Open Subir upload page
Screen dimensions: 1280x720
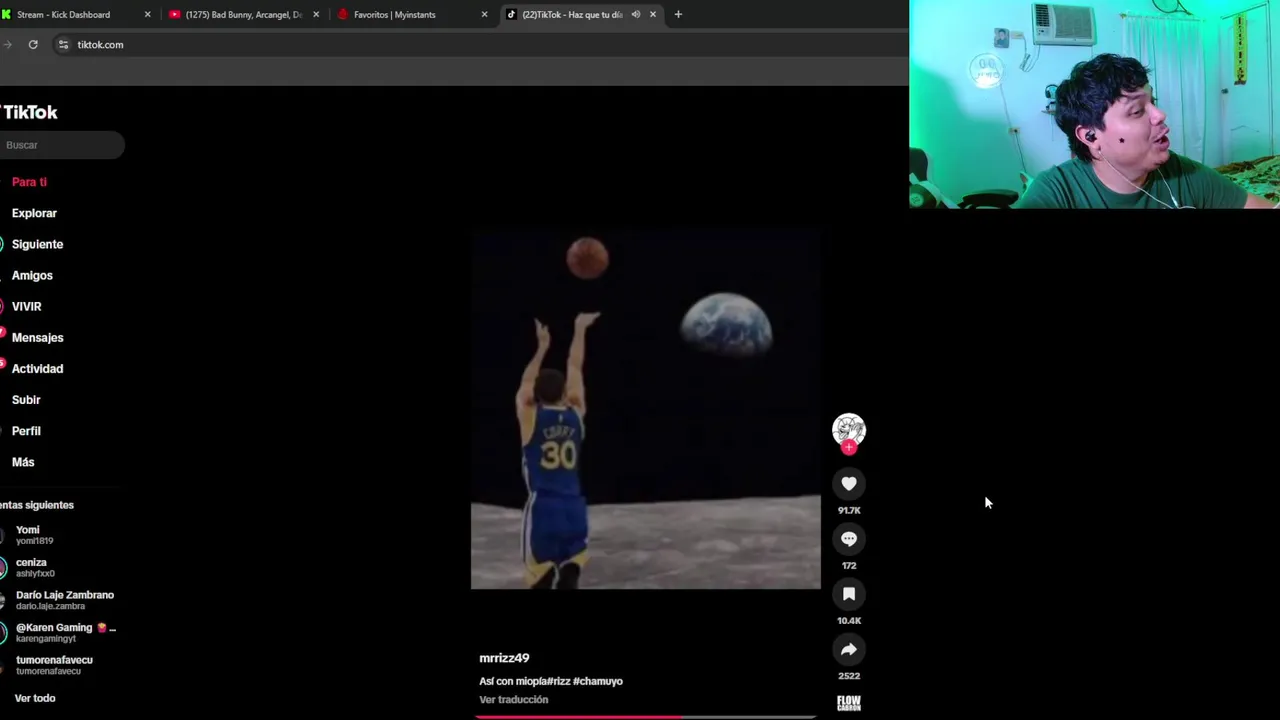tap(26, 400)
